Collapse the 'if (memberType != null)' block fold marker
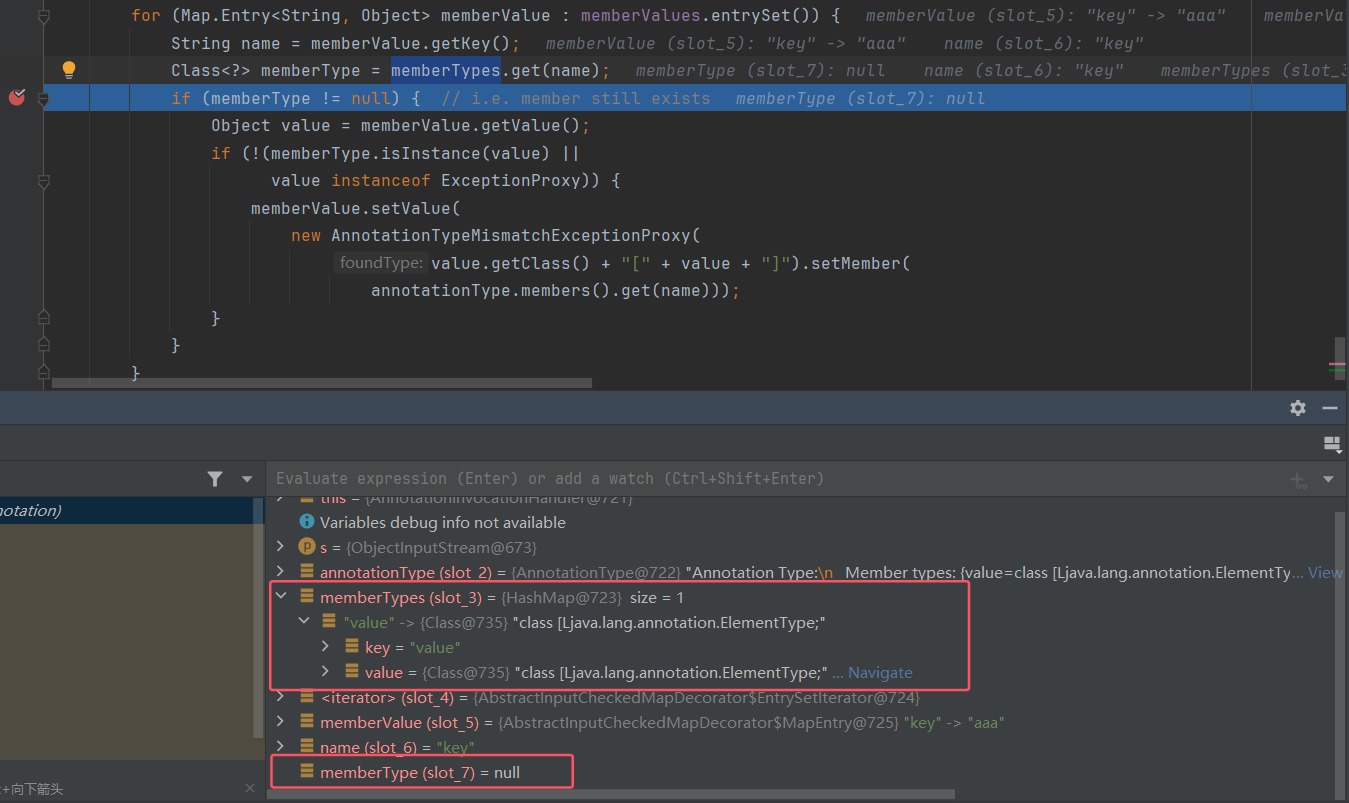Image resolution: width=1349 pixels, height=803 pixels. (x=43, y=99)
